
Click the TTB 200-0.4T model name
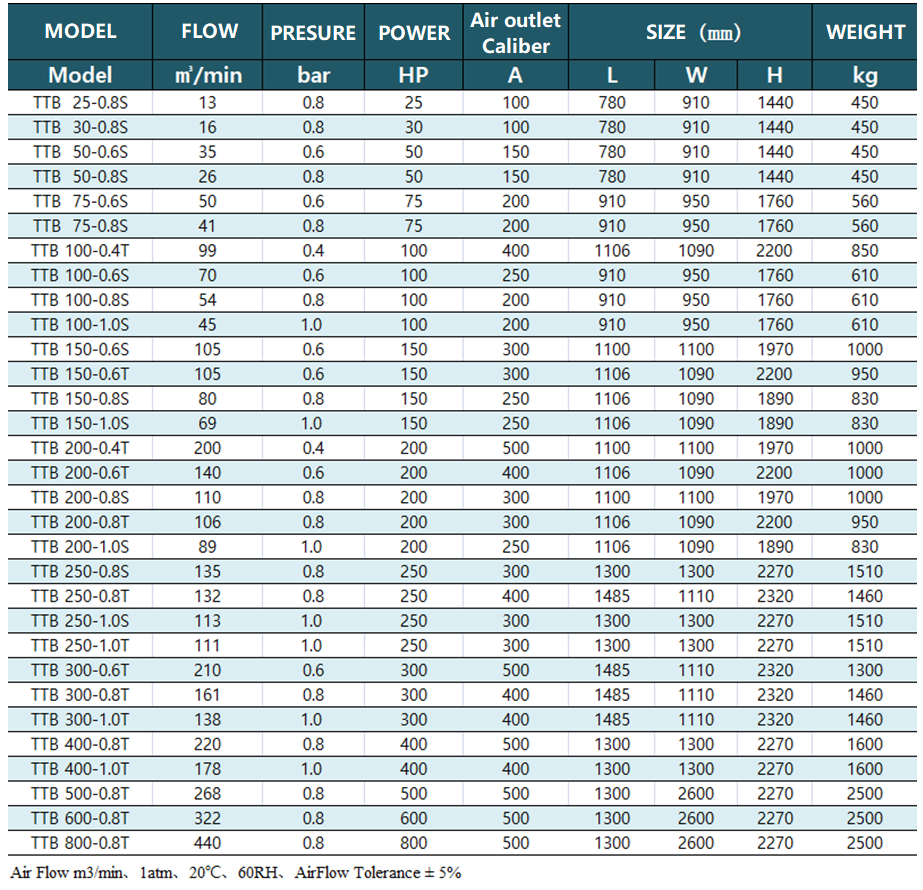pyautogui.click(x=80, y=448)
